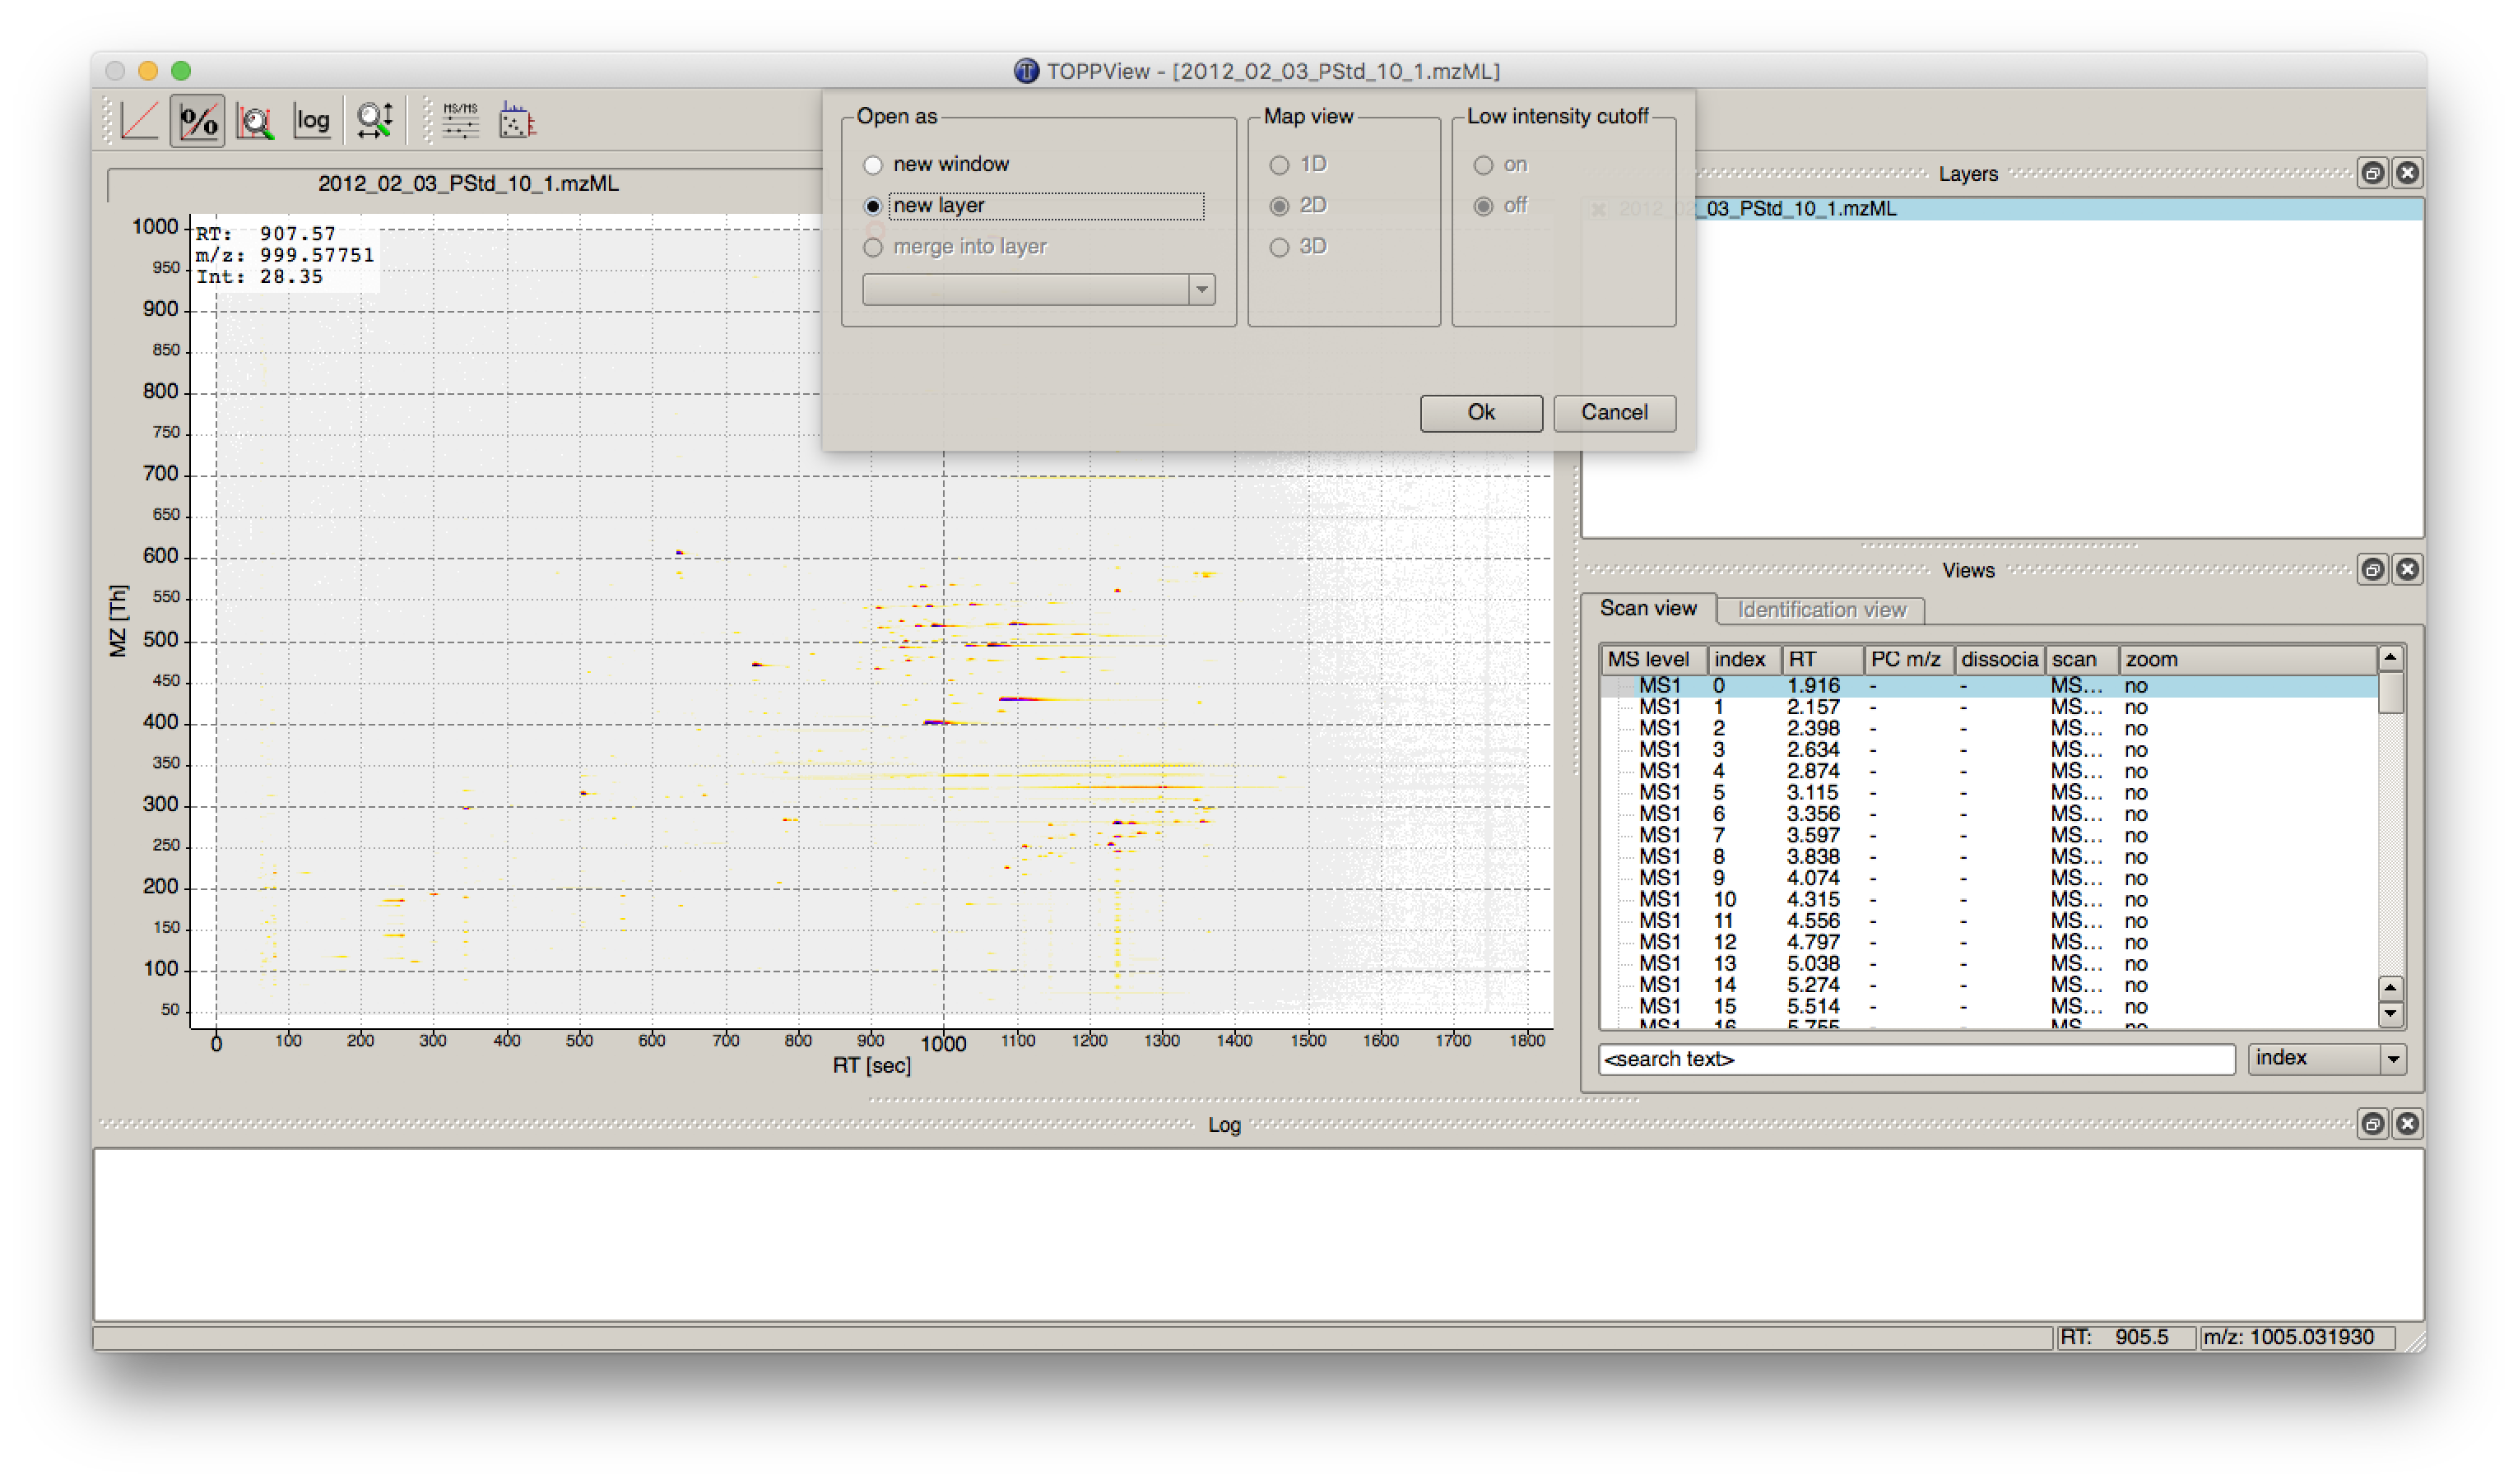Toggle the projections scatter-plot icon
The height and width of the screenshot is (1484, 2518).
click(x=517, y=121)
